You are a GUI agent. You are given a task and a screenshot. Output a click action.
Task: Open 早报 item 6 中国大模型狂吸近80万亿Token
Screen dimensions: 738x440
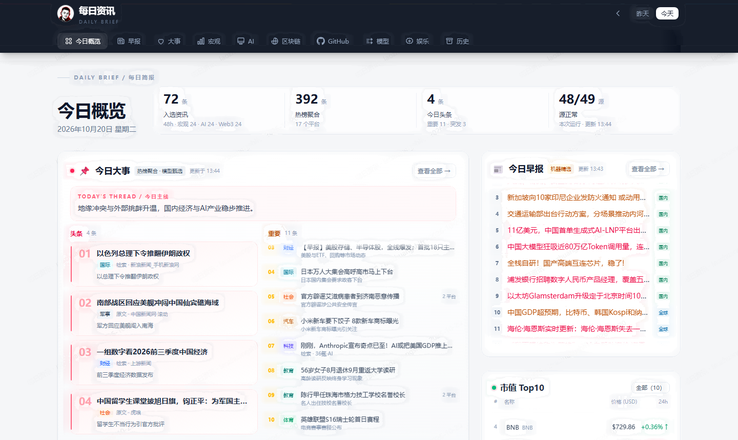pyautogui.click(x=580, y=247)
